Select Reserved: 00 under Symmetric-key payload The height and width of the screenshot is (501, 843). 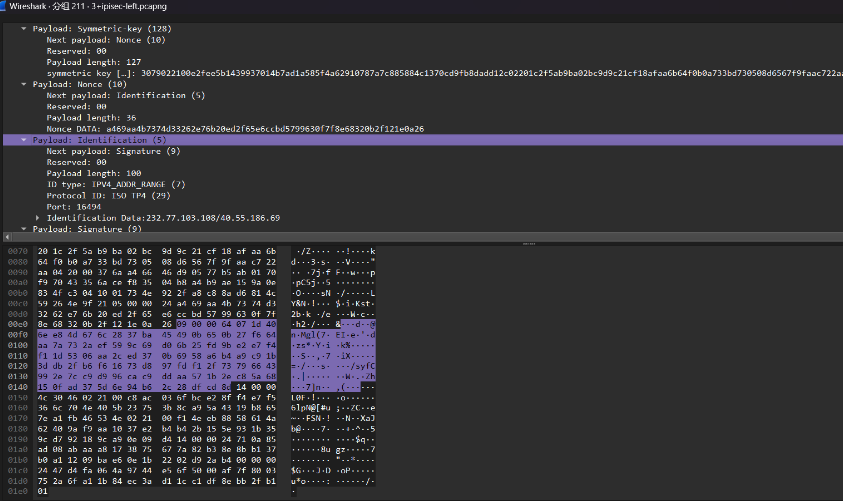[76, 51]
